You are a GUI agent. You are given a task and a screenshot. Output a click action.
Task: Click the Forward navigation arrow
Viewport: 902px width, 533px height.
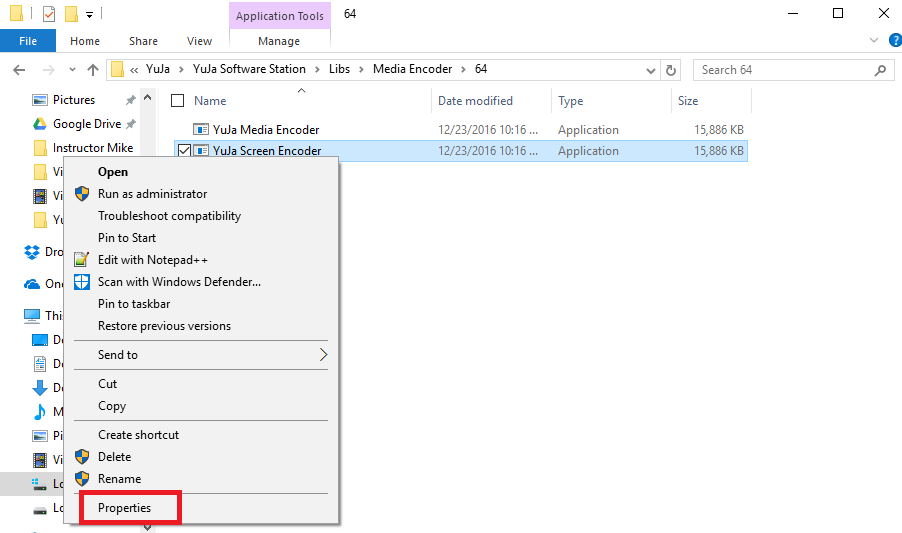tap(49, 70)
